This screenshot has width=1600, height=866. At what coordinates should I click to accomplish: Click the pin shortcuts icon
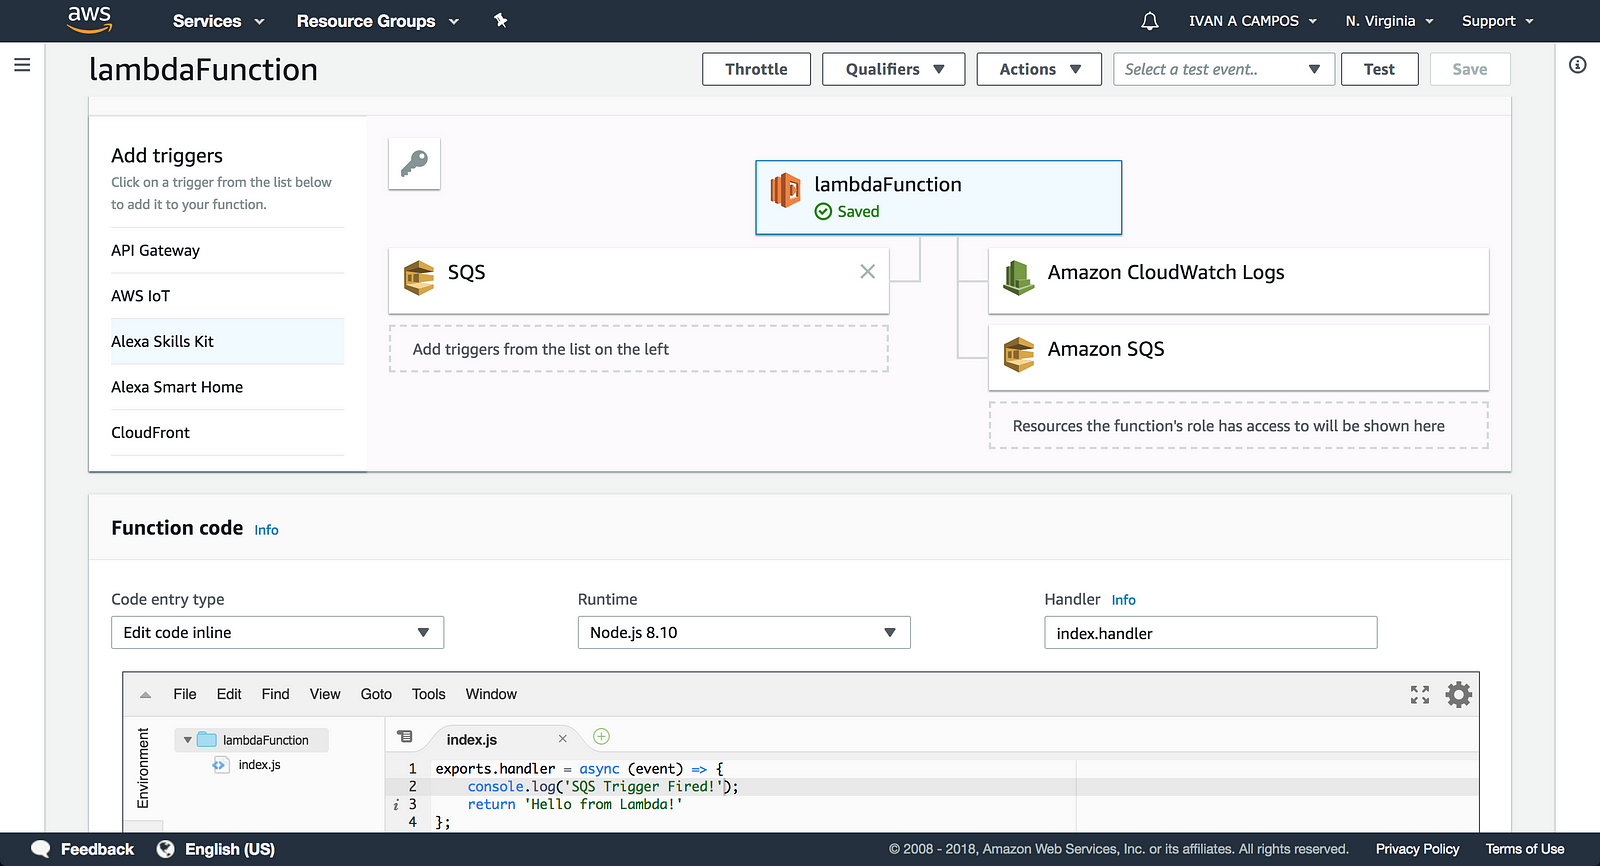point(501,20)
